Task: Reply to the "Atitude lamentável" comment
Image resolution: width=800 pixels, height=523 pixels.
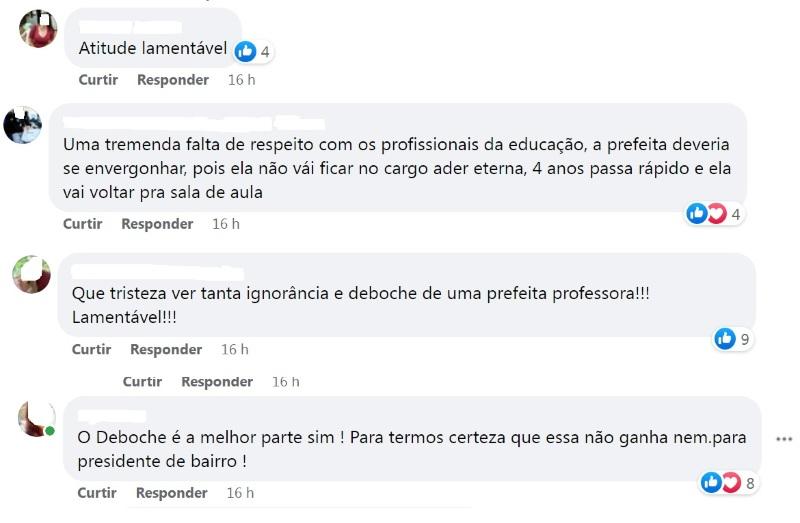Action: (x=172, y=79)
